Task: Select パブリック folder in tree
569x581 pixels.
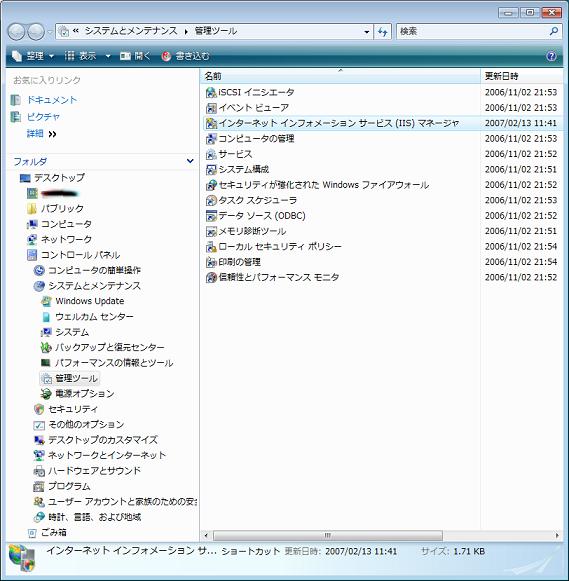Action: pos(62,209)
